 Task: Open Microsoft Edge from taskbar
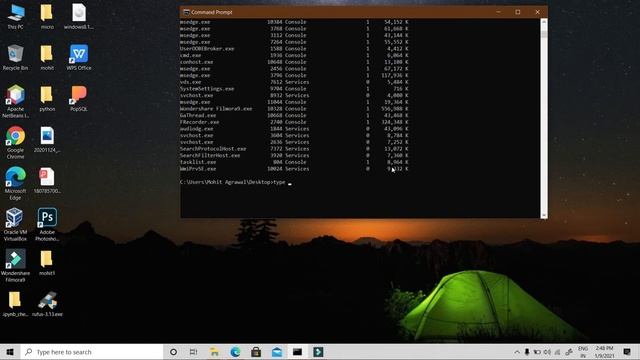235,352
